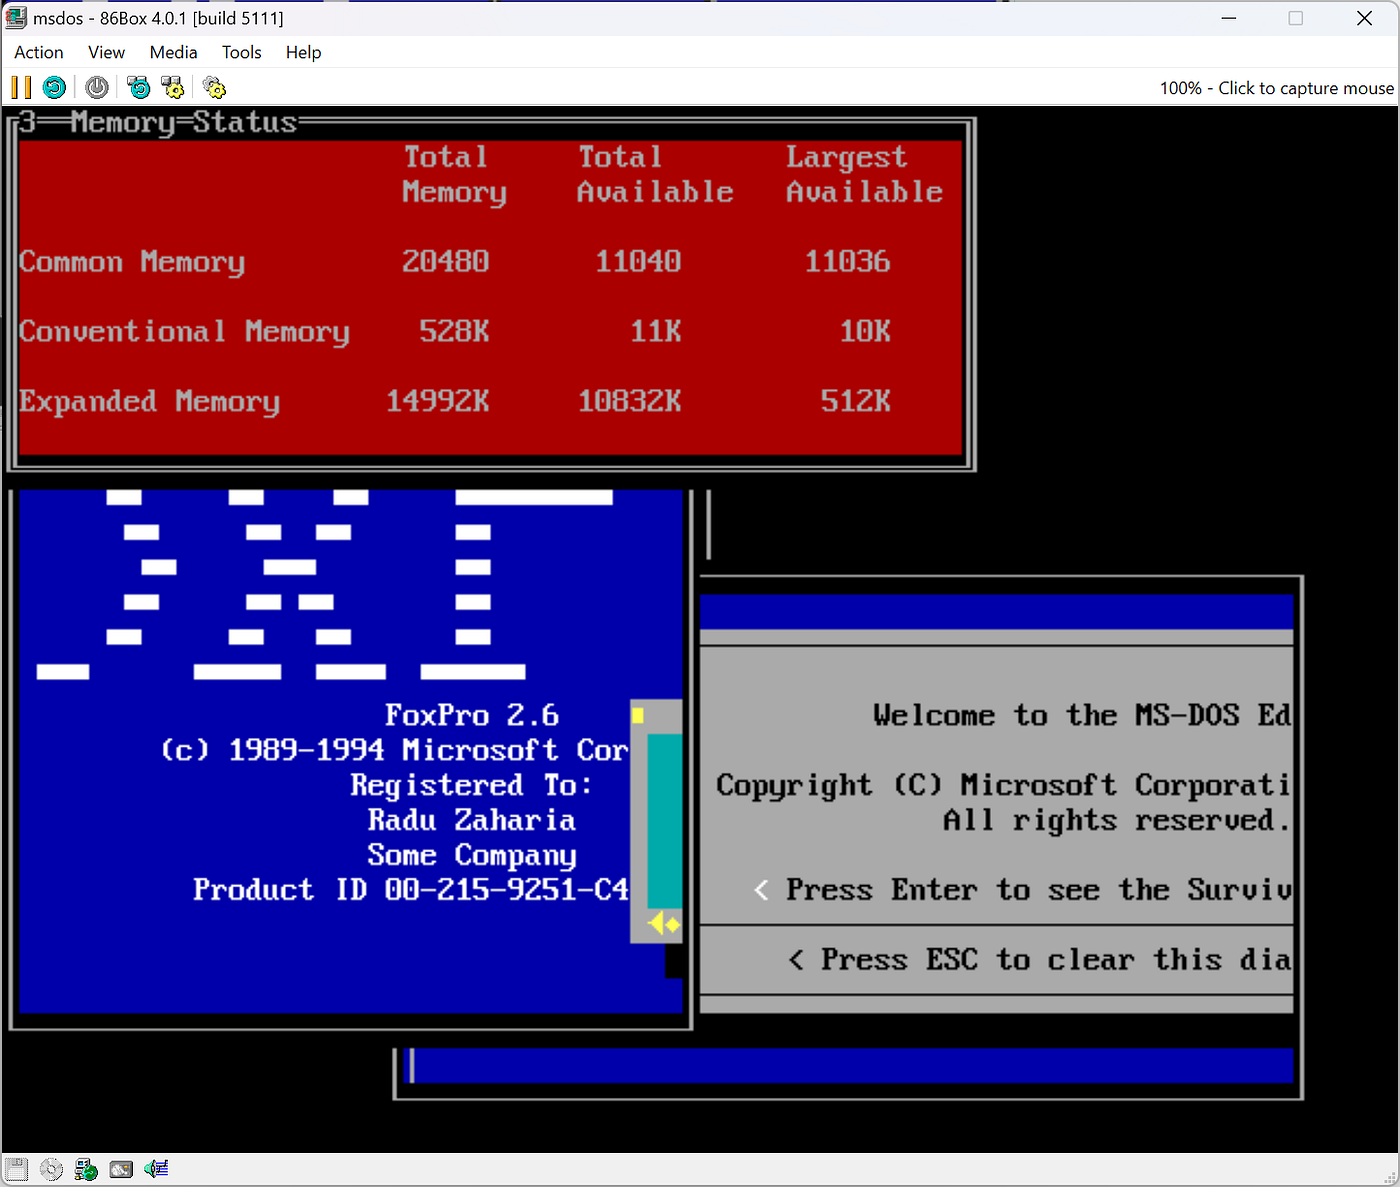The image size is (1400, 1187).
Task: Click the sound status icon
Action: click(156, 1168)
